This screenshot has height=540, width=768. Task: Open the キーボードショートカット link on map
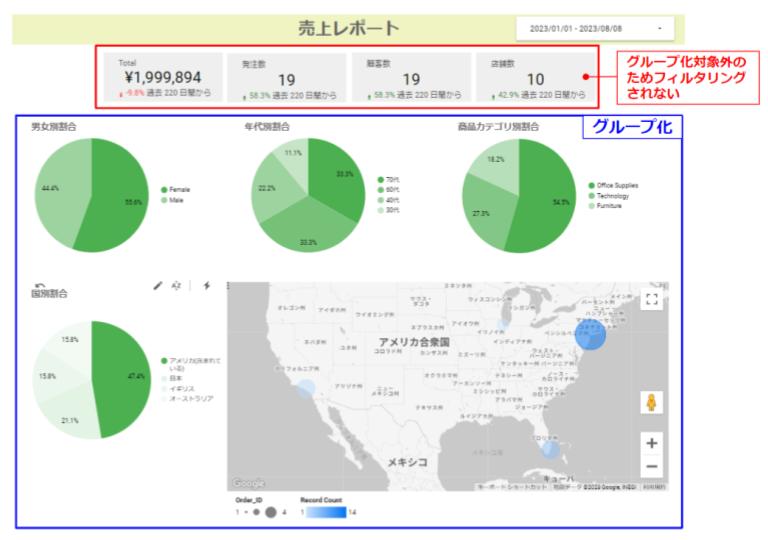[512, 487]
